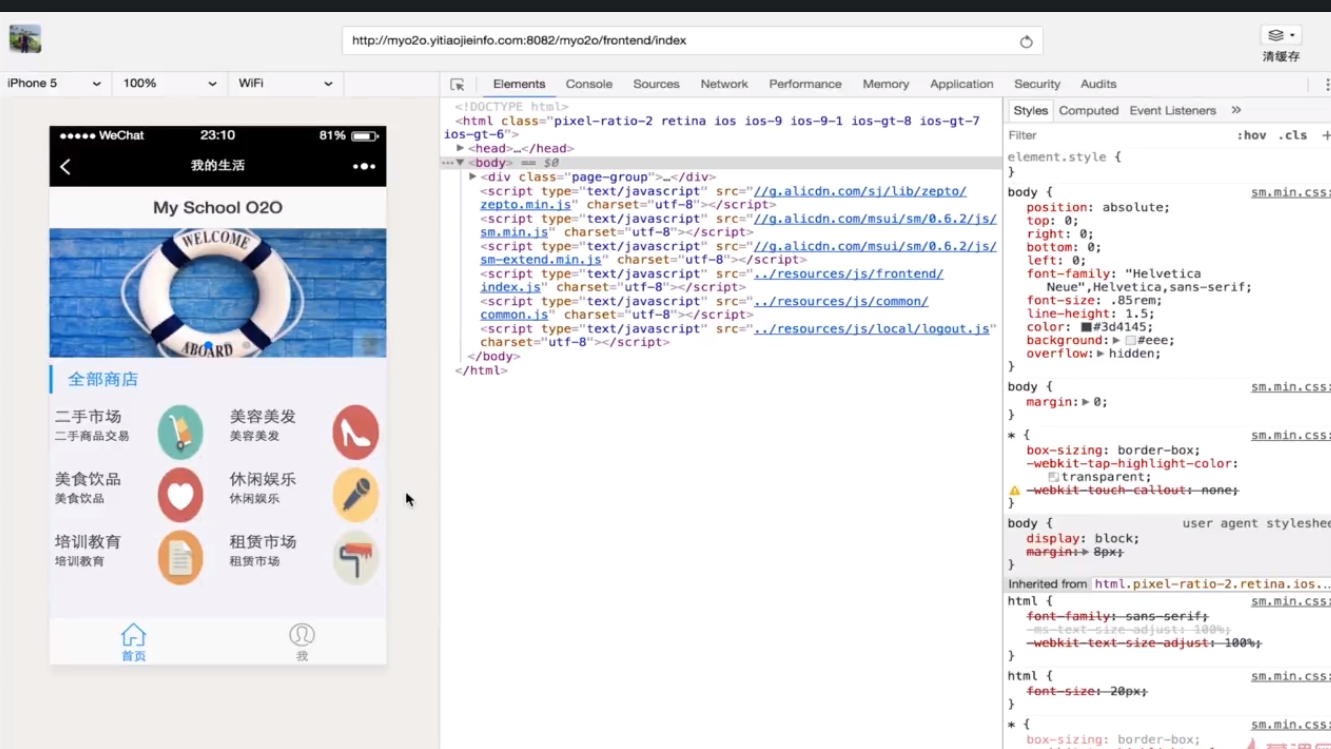The height and width of the screenshot is (749, 1331).
Task: Tap the 首页 home icon in bottom bar
Action: [133, 641]
